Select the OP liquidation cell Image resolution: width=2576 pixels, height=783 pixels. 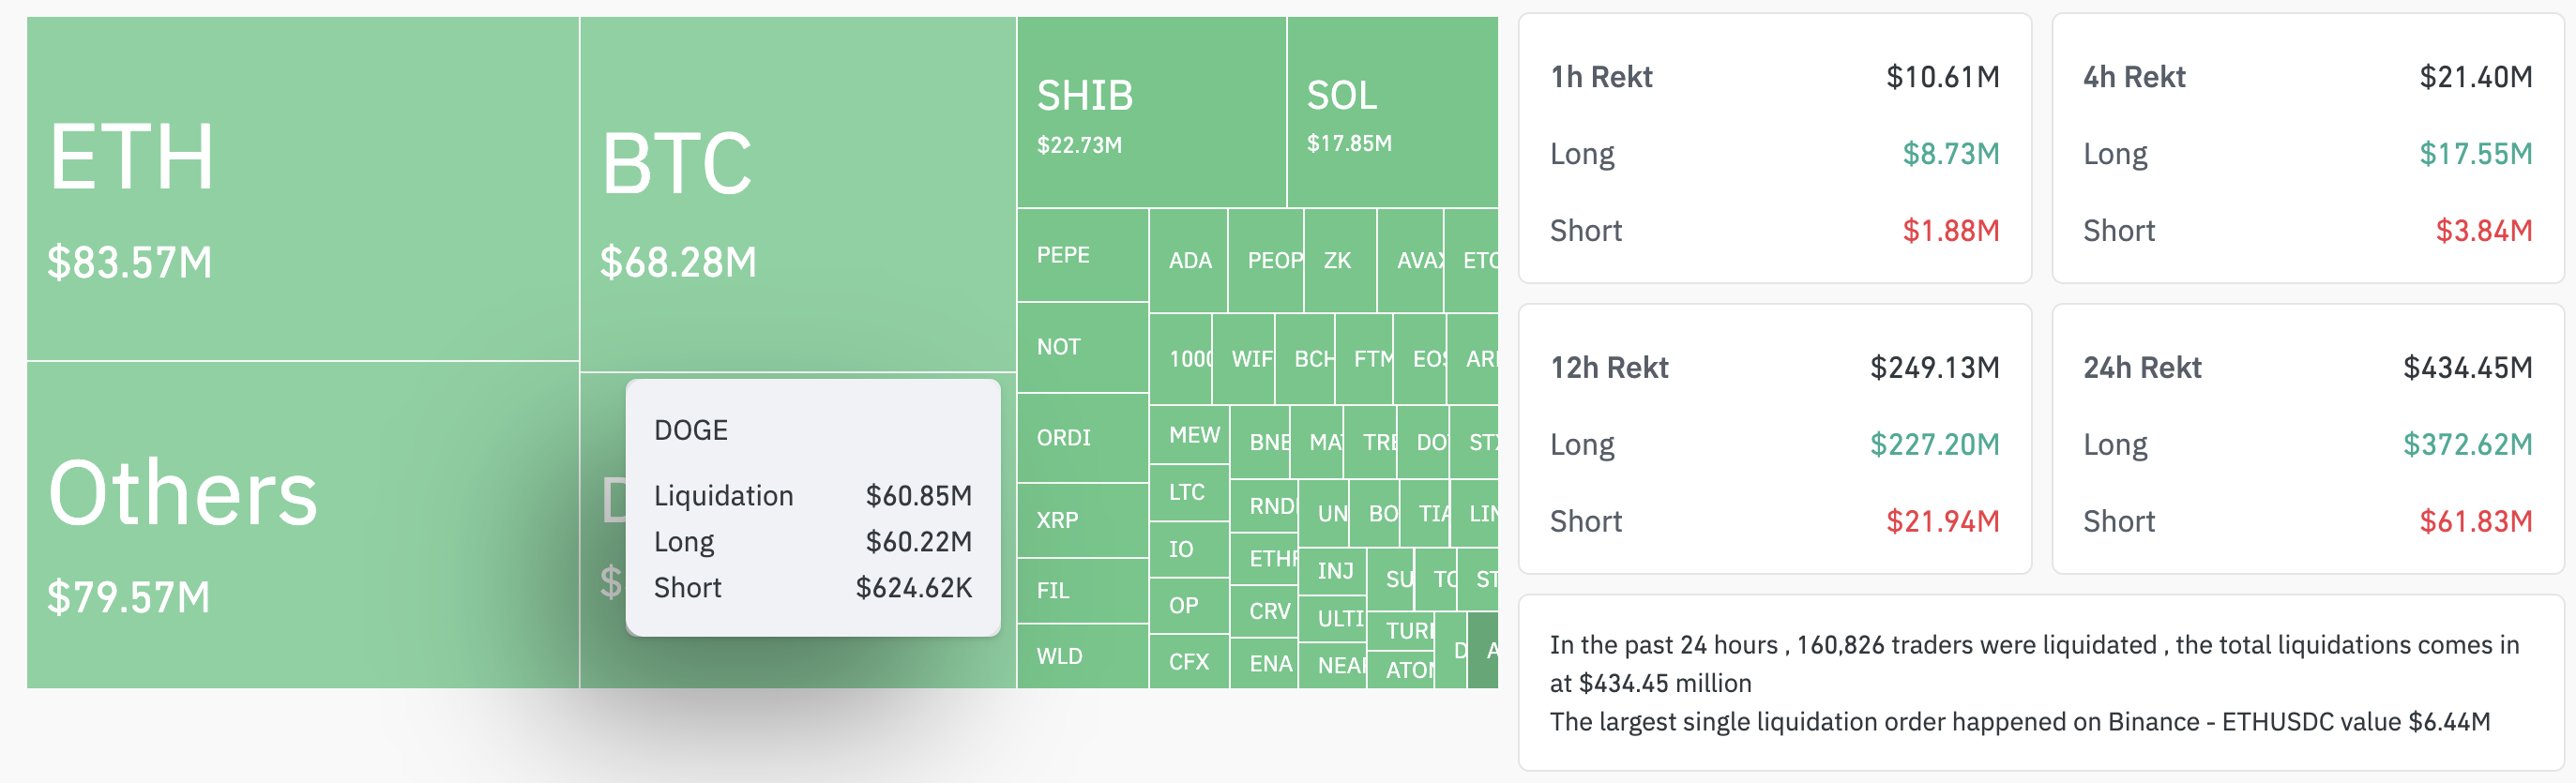click(x=1188, y=606)
